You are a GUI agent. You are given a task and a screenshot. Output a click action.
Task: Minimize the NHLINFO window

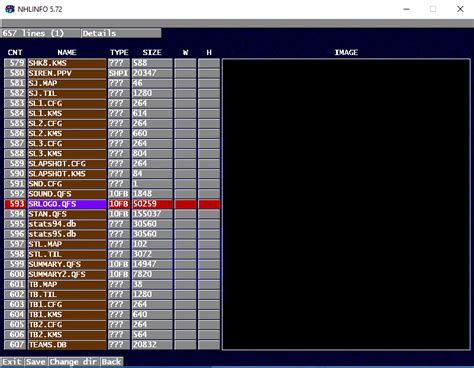click(406, 9)
